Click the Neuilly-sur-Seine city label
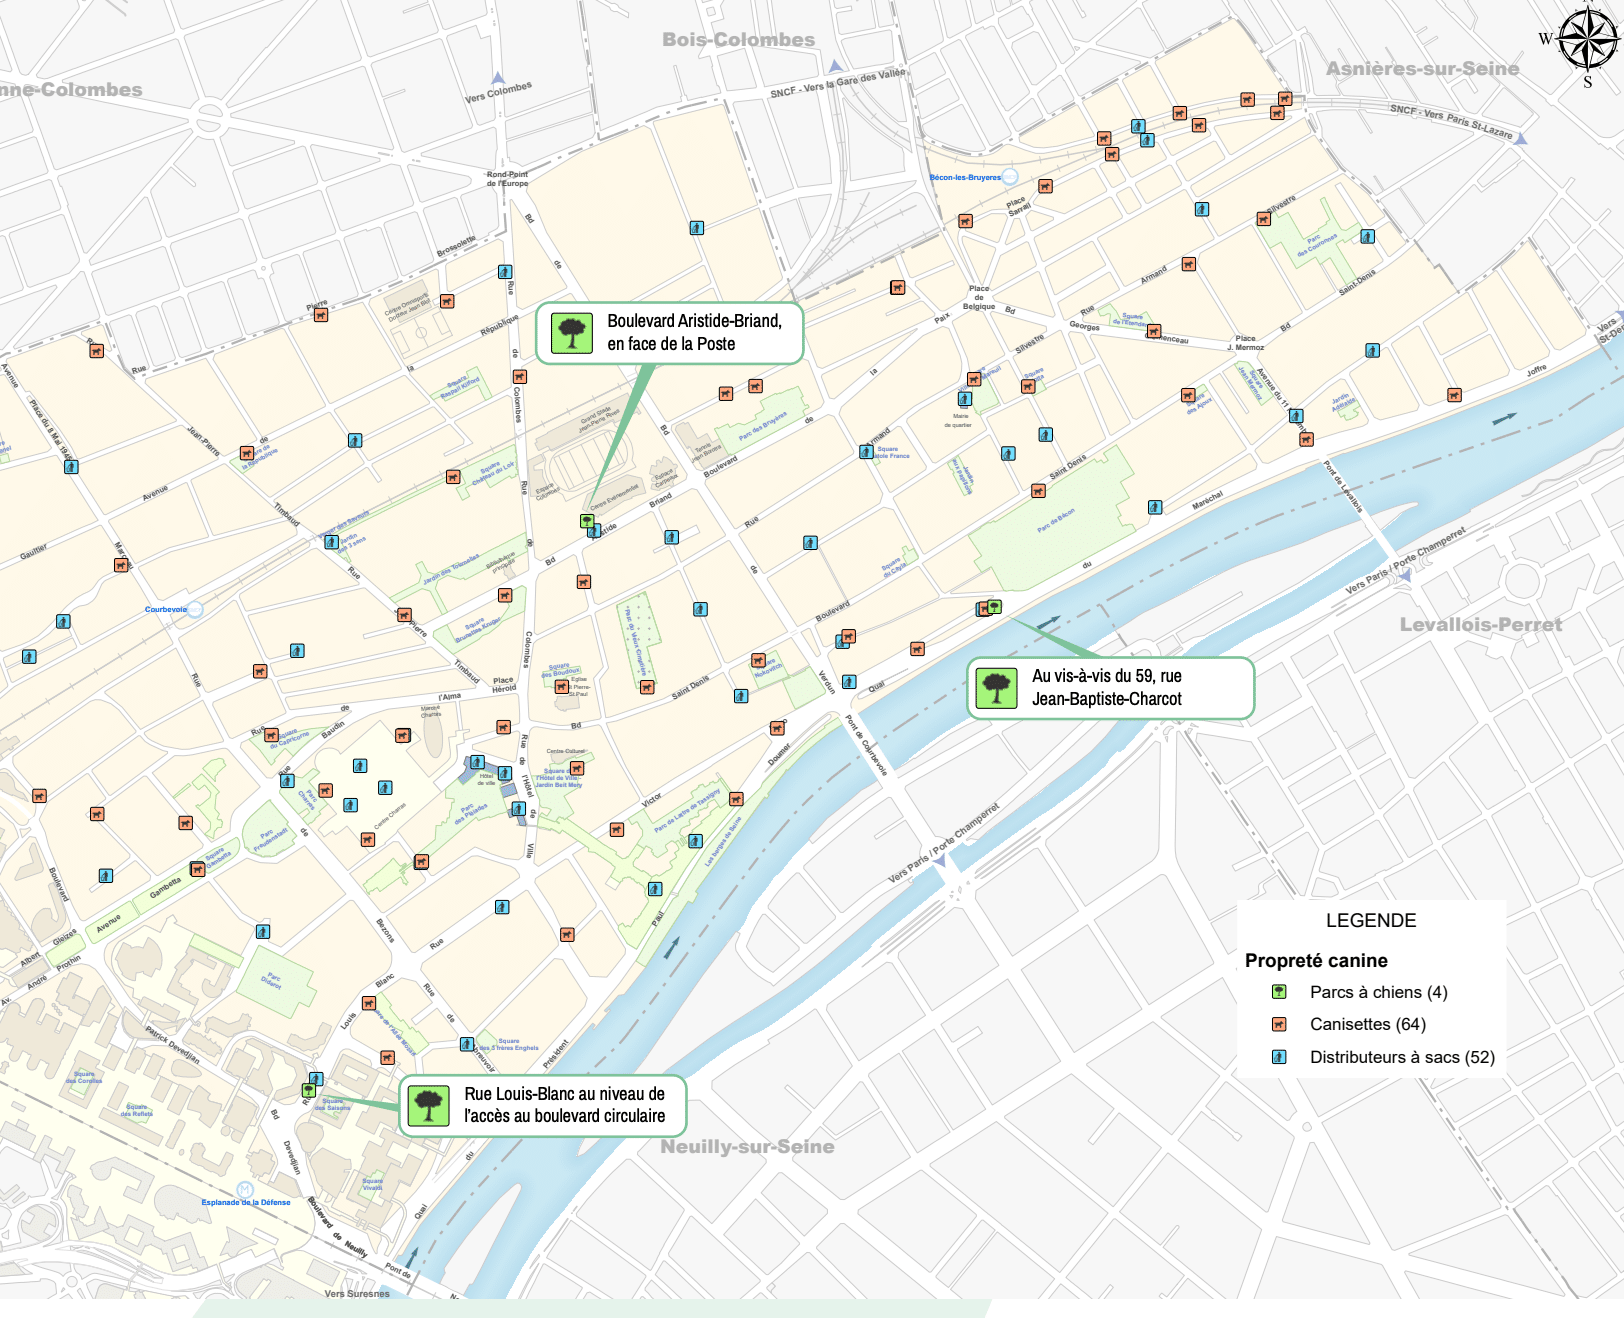Viewport: 1624px width, 1318px height. pyautogui.click(x=747, y=1147)
